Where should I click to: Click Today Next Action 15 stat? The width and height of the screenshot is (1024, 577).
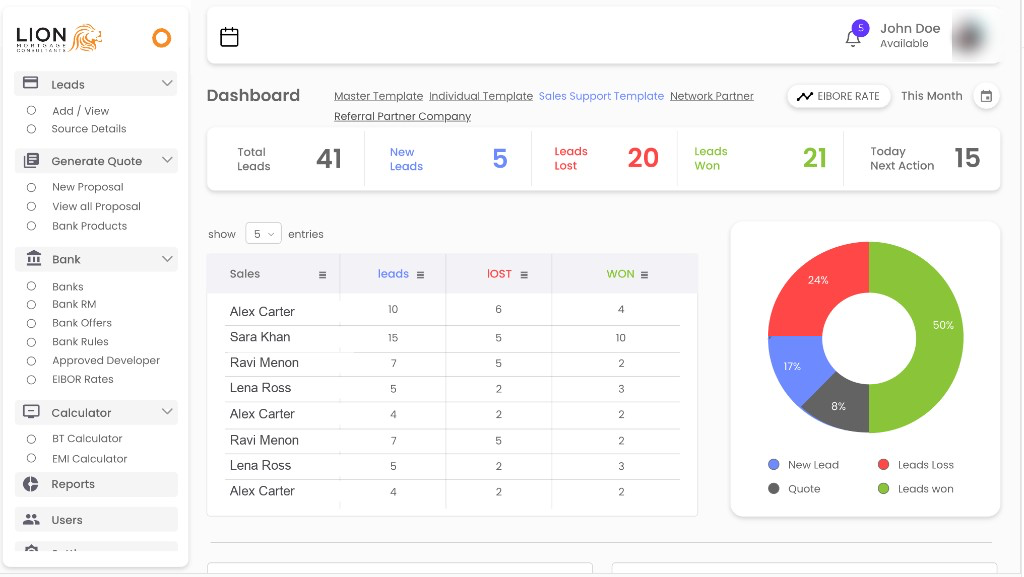pos(923,159)
